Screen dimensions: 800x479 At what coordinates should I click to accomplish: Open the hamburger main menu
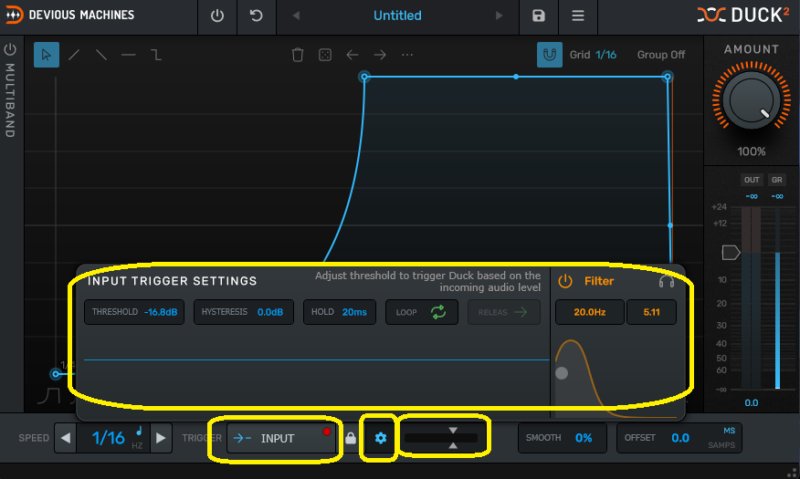(577, 16)
